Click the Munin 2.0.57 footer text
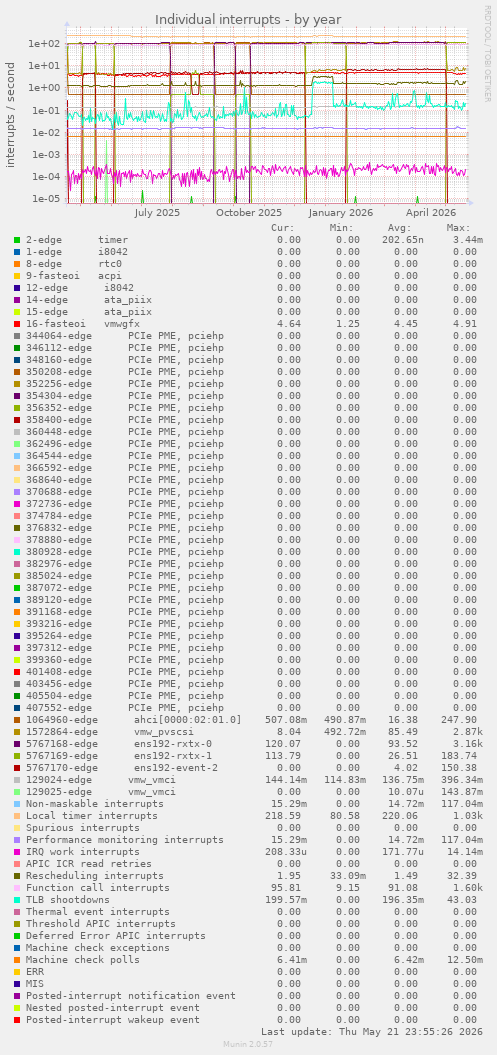Screen dimensions: 497x1055 pyautogui.click(x=248, y=1044)
